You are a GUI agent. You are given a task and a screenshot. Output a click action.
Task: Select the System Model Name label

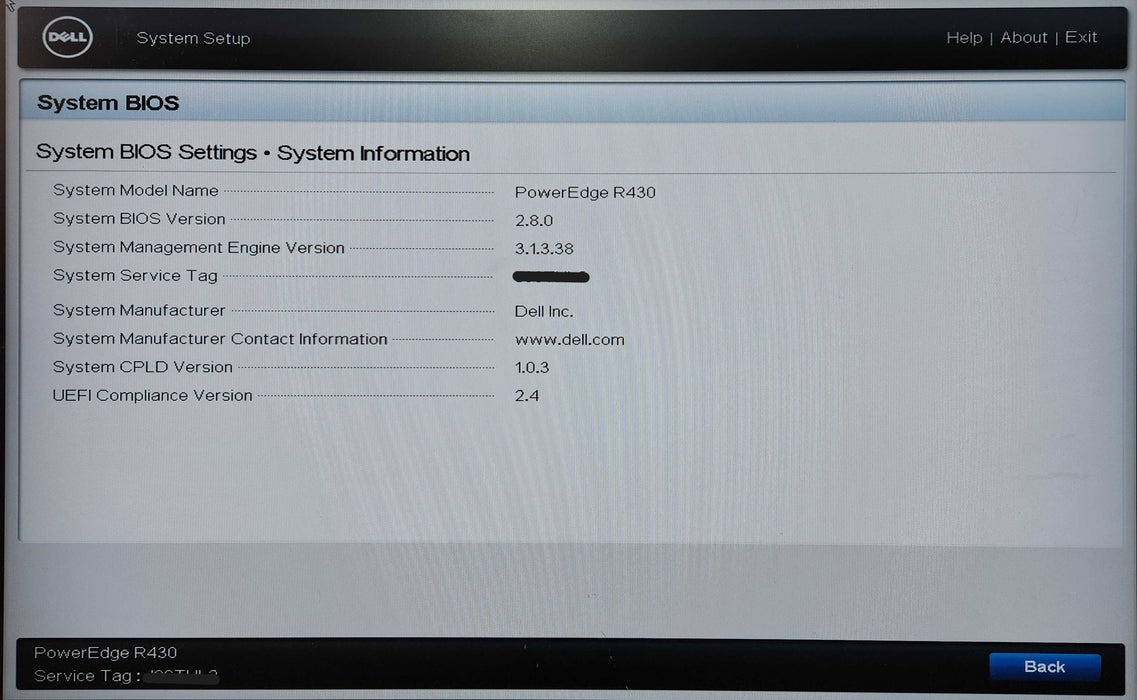point(136,190)
